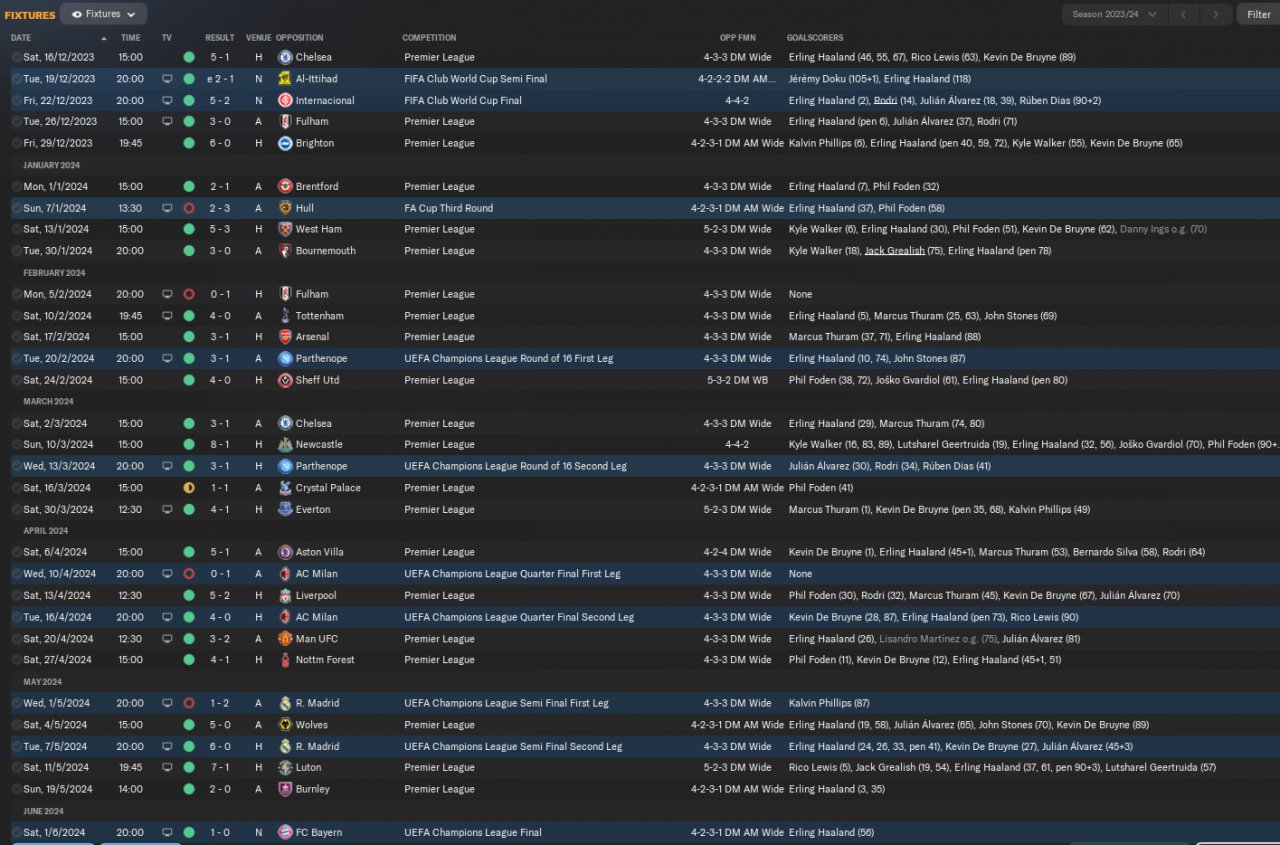The width and height of the screenshot is (1280, 845).
Task: Click the FA Cup Third Round competition
Action: click(x=449, y=208)
